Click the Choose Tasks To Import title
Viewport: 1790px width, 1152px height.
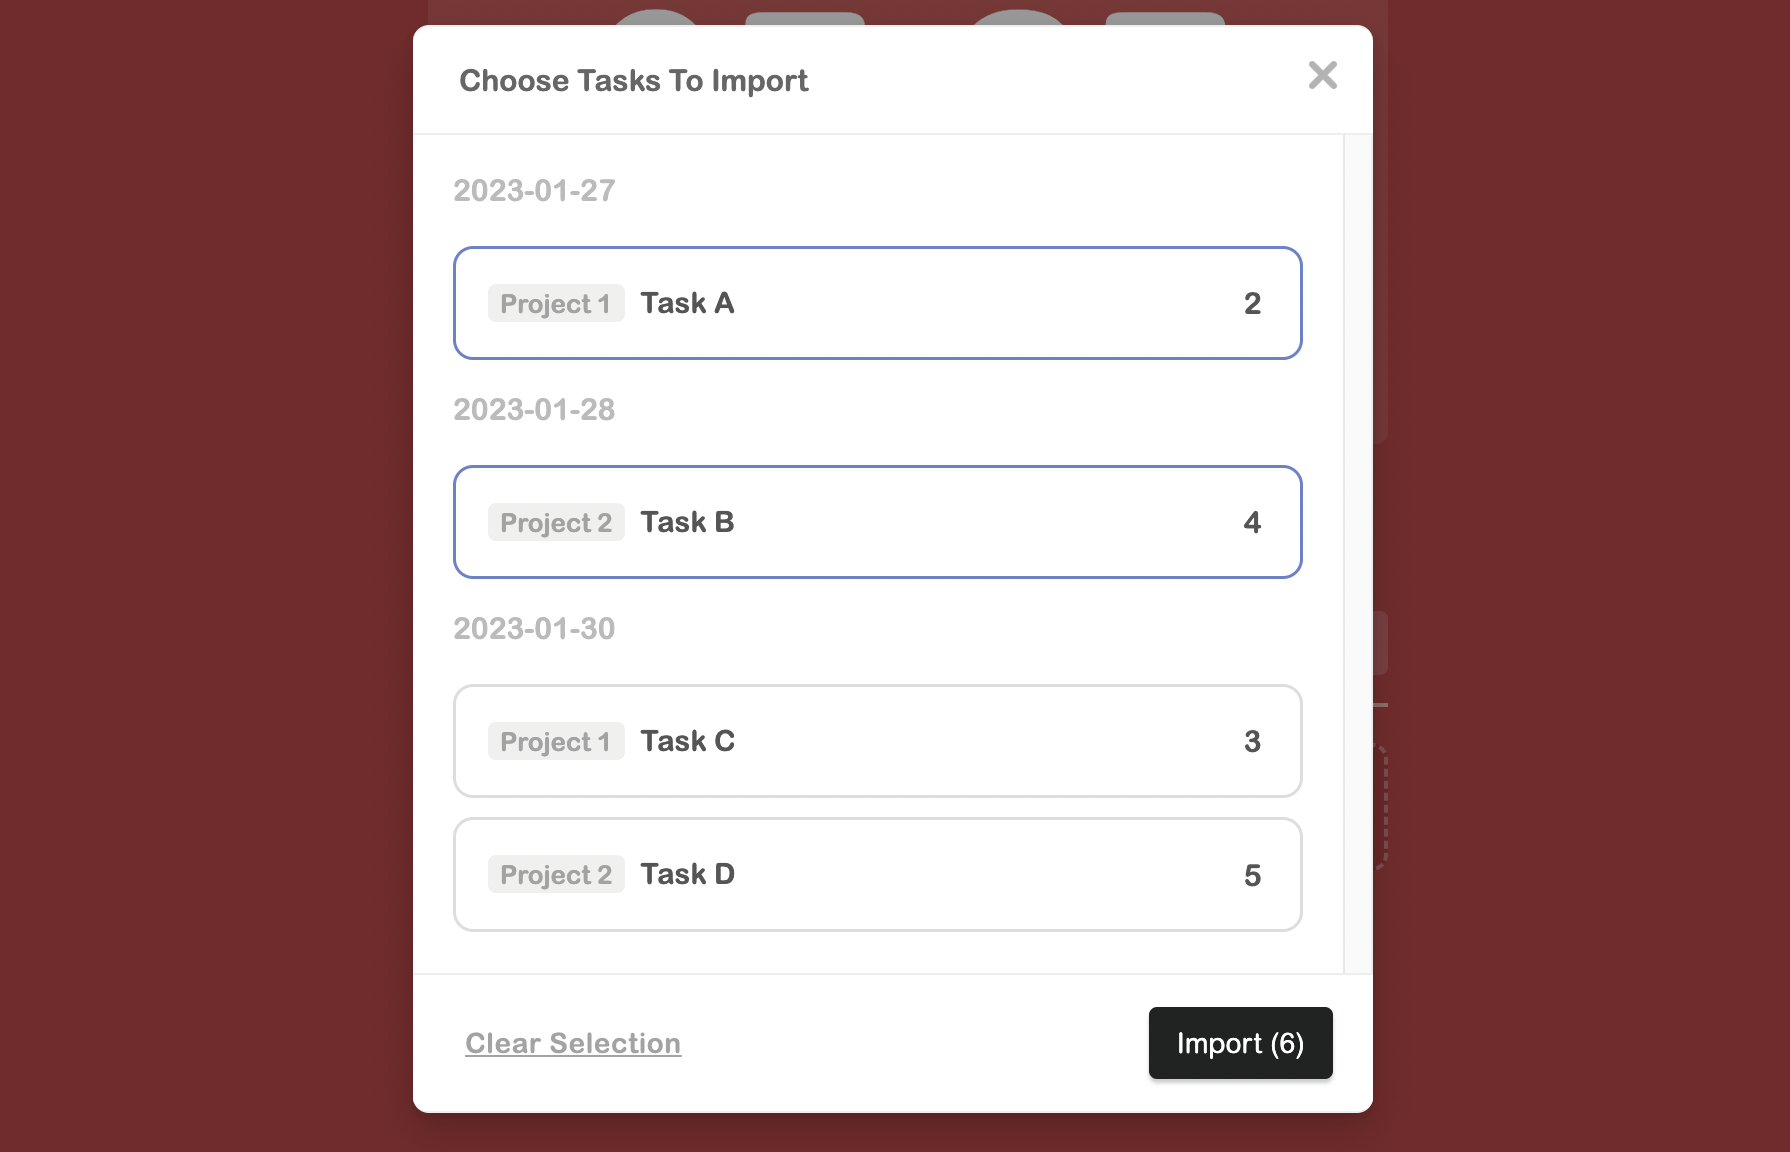[633, 80]
